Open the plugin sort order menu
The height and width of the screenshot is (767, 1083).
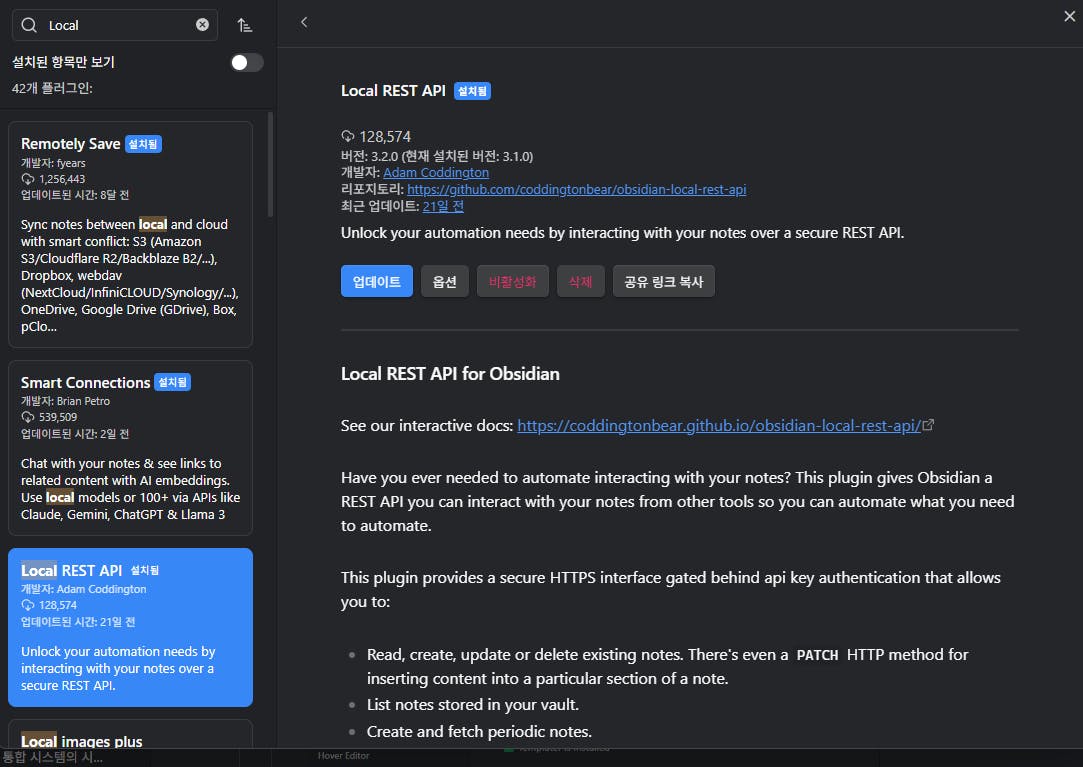[245, 26]
